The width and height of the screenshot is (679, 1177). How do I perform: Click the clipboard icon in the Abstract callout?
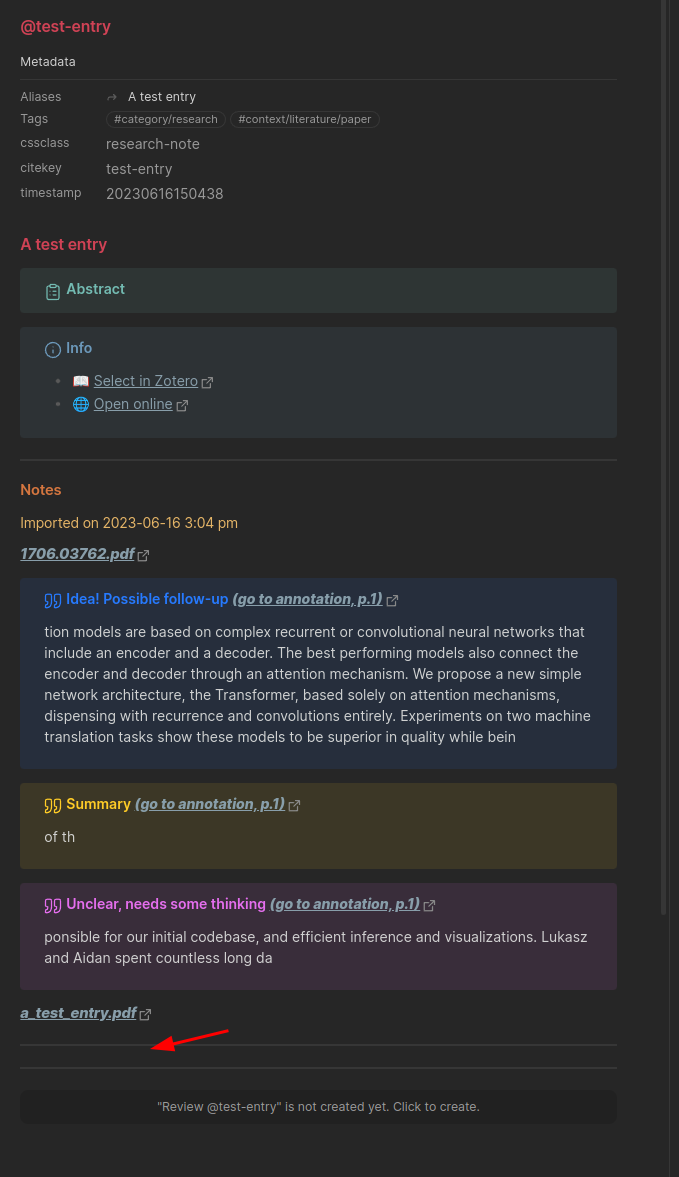click(52, 290)
